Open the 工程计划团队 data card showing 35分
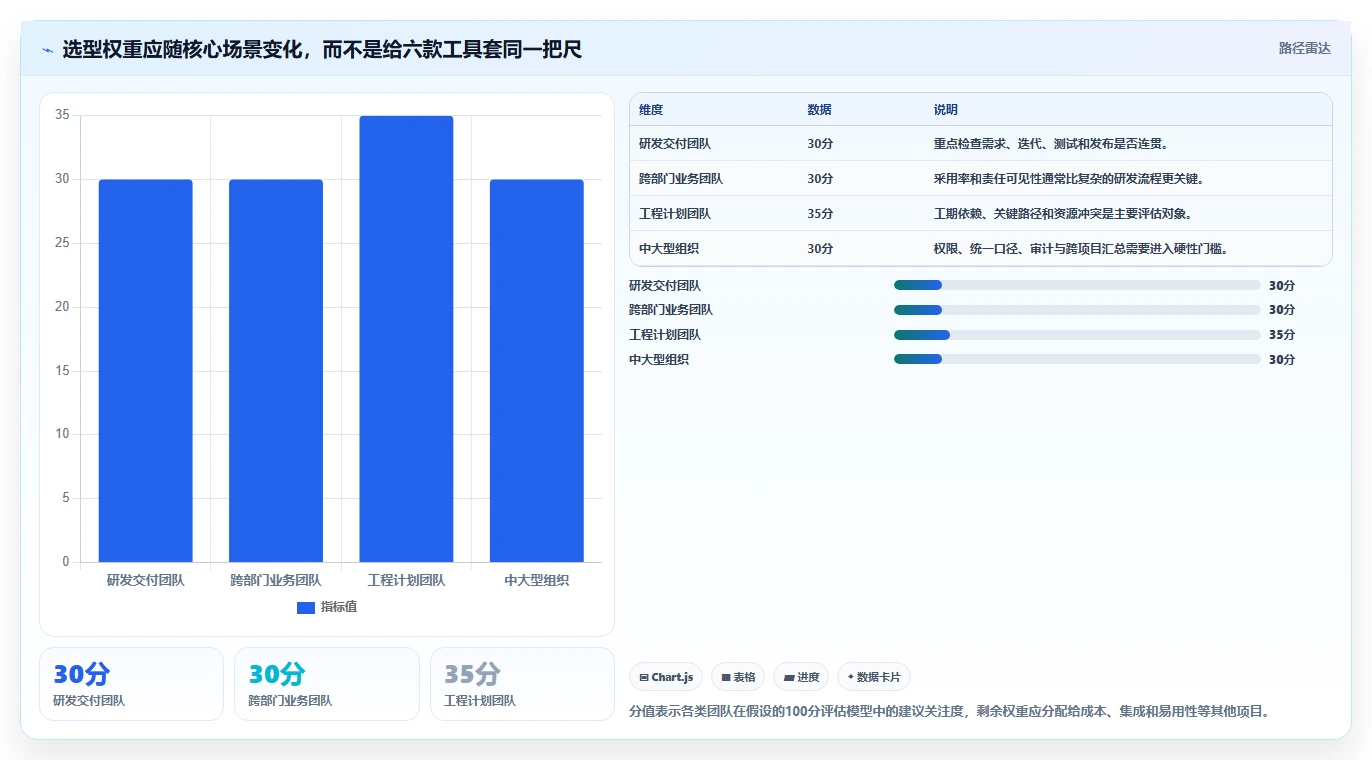Image resolution: width=1372 pixels, height=760 pixels. coord(522,684)
